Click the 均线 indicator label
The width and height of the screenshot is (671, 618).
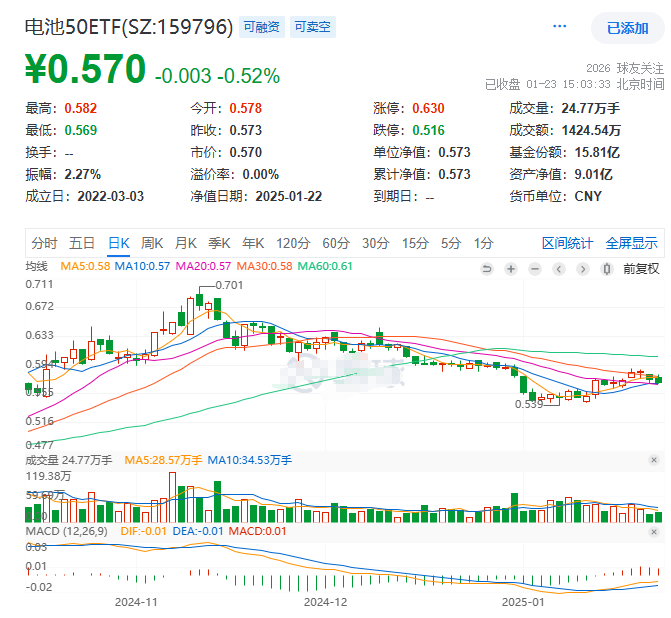click(36, 266)
